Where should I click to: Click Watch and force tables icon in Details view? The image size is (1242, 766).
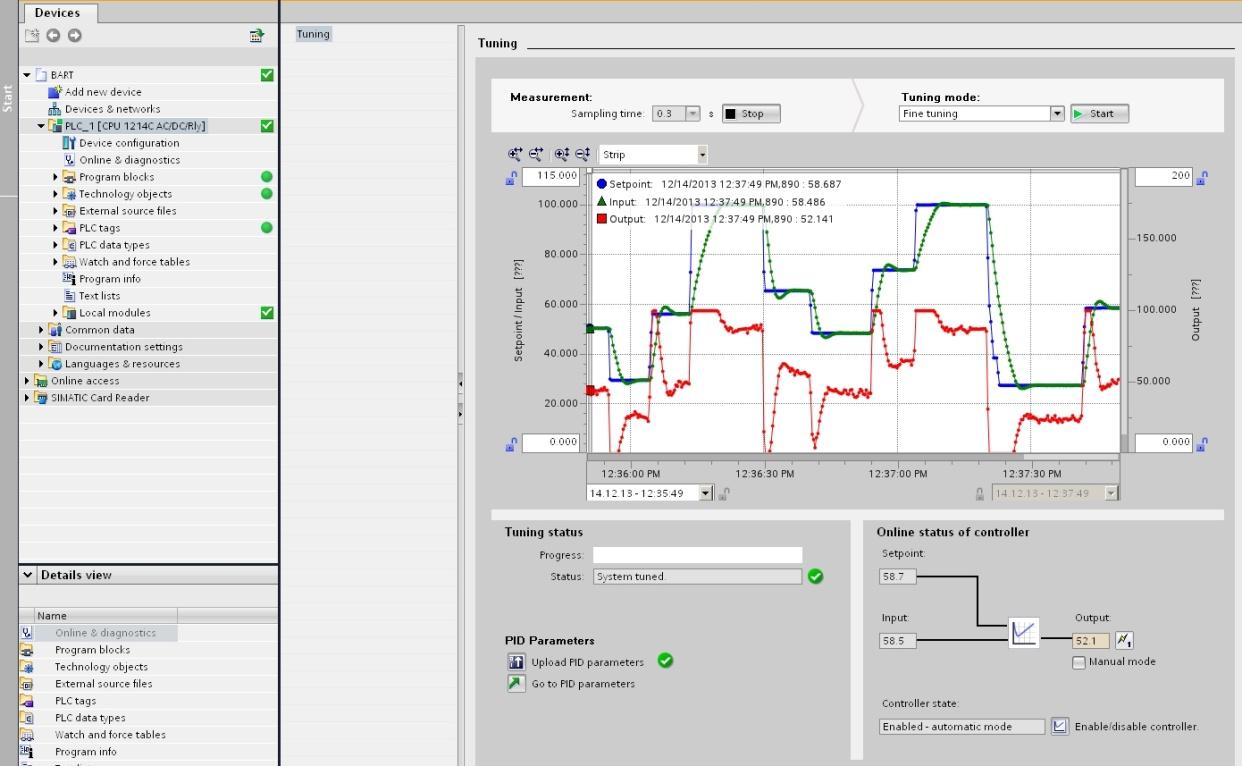pos(27,735)
